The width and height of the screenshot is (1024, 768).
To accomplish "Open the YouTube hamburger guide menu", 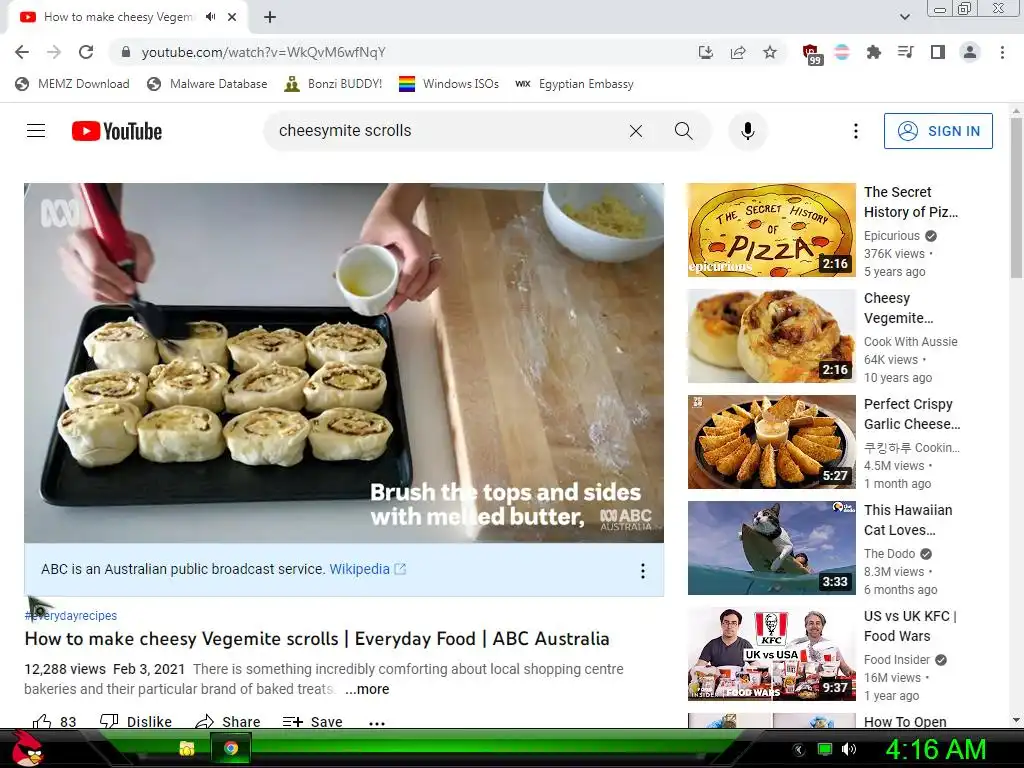I will click(36, 131).
